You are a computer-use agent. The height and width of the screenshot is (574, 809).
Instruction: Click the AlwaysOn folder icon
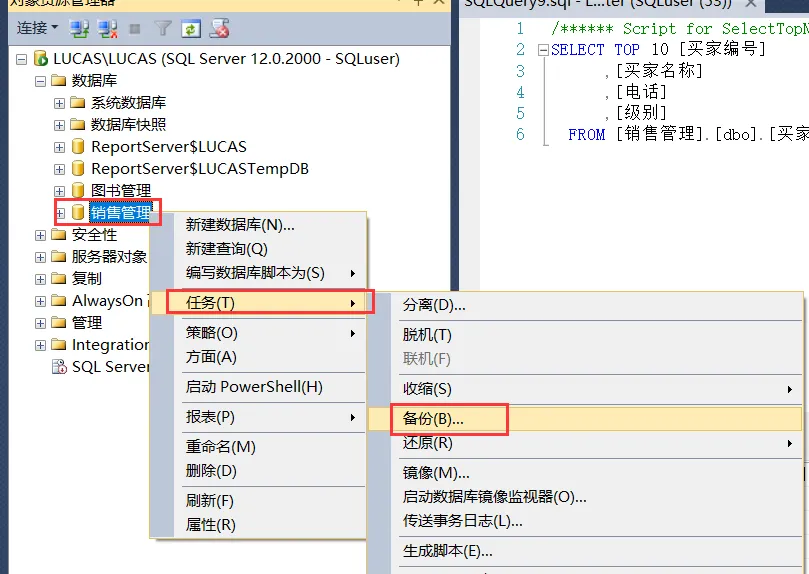click(59, 300)
